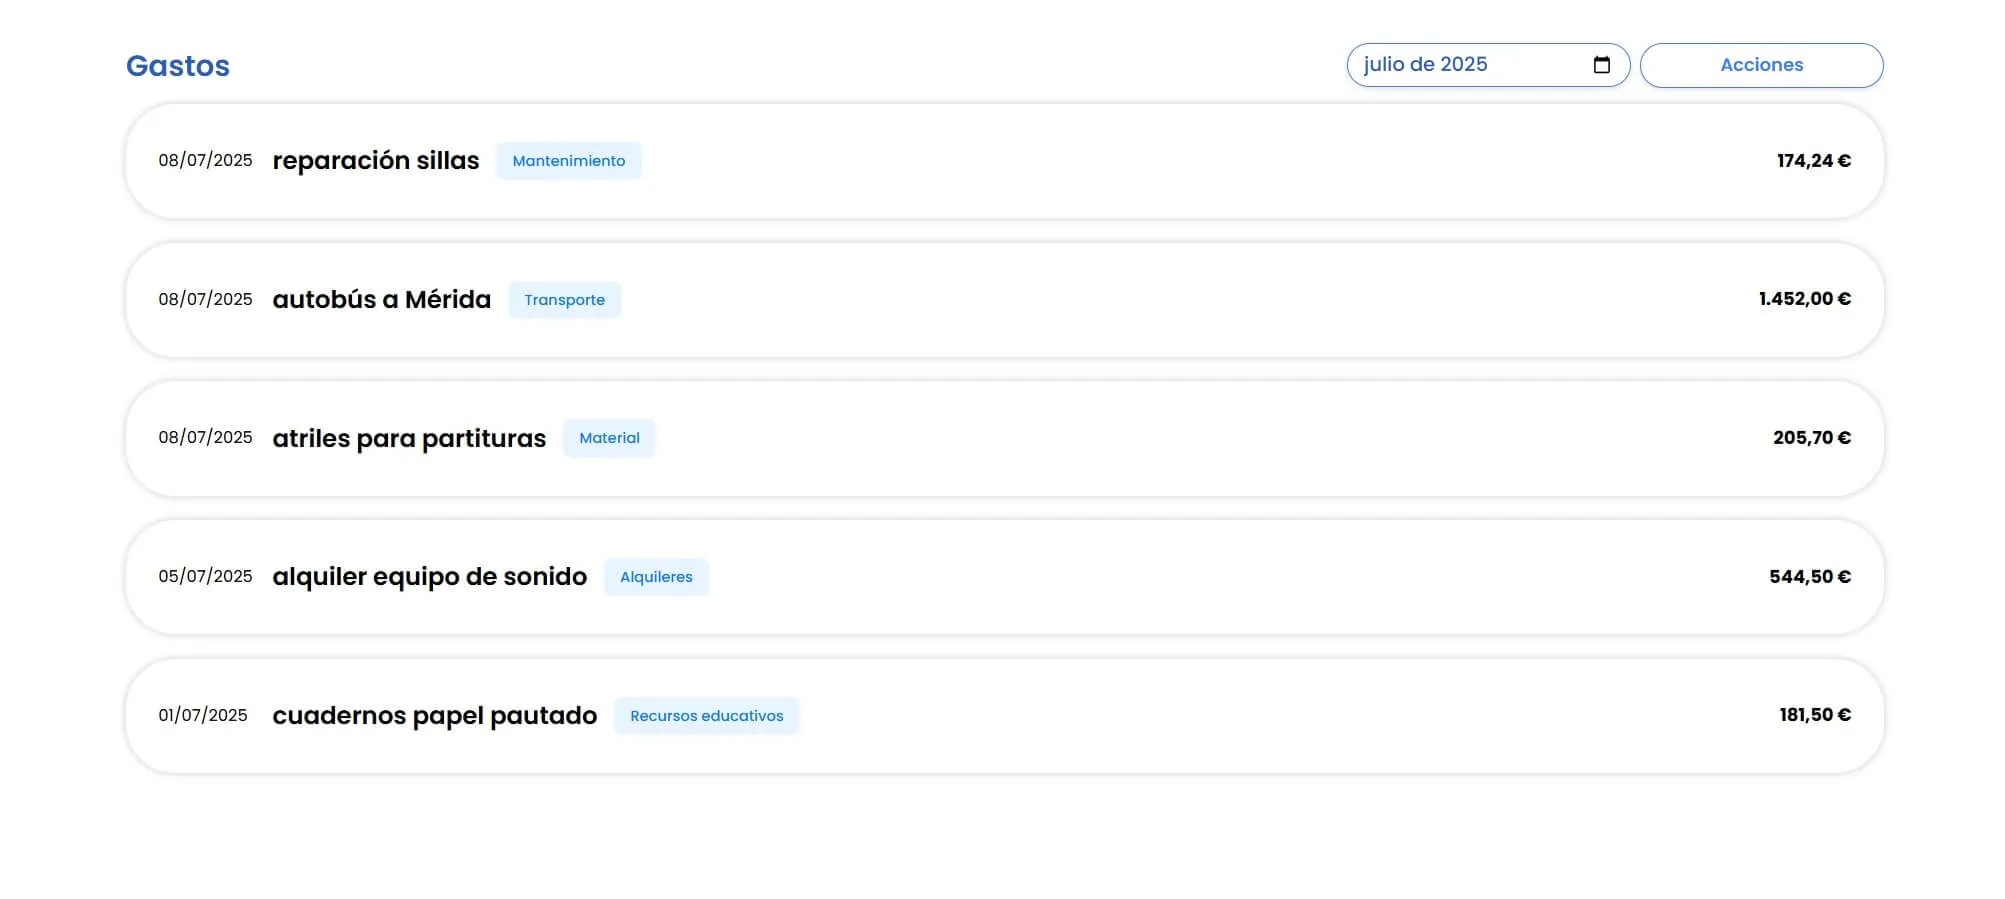Click the 1.452,00 € amount
Image resolution: width=2005 pixels, height=899 pixels.
(1804, 299)
